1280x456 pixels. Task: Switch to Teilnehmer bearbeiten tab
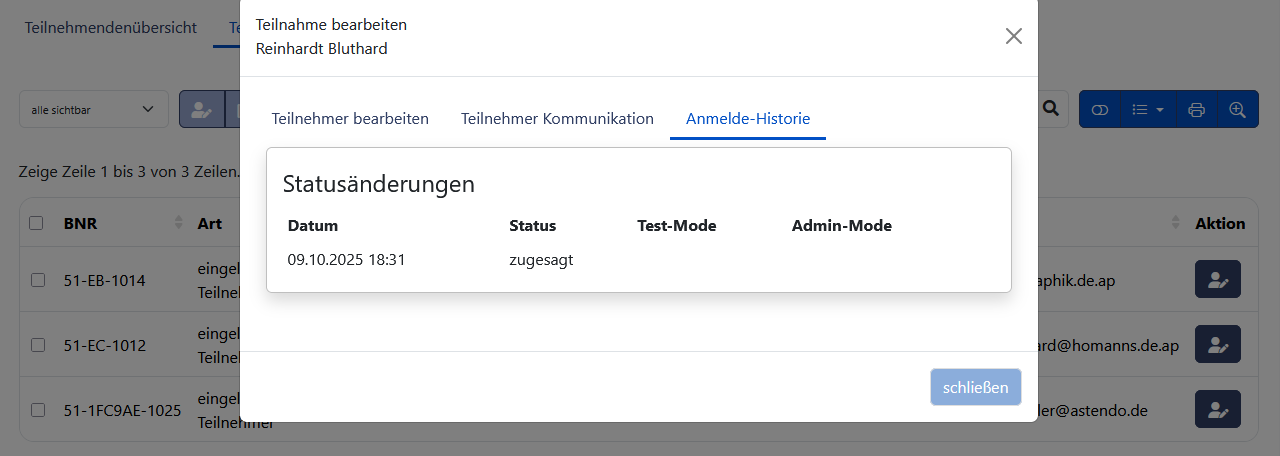coord(350,118)
